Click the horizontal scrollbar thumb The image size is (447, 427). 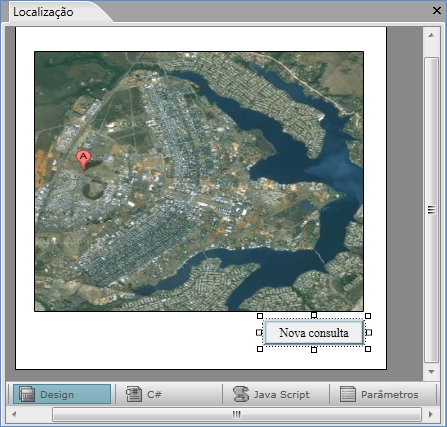point(237,414)
